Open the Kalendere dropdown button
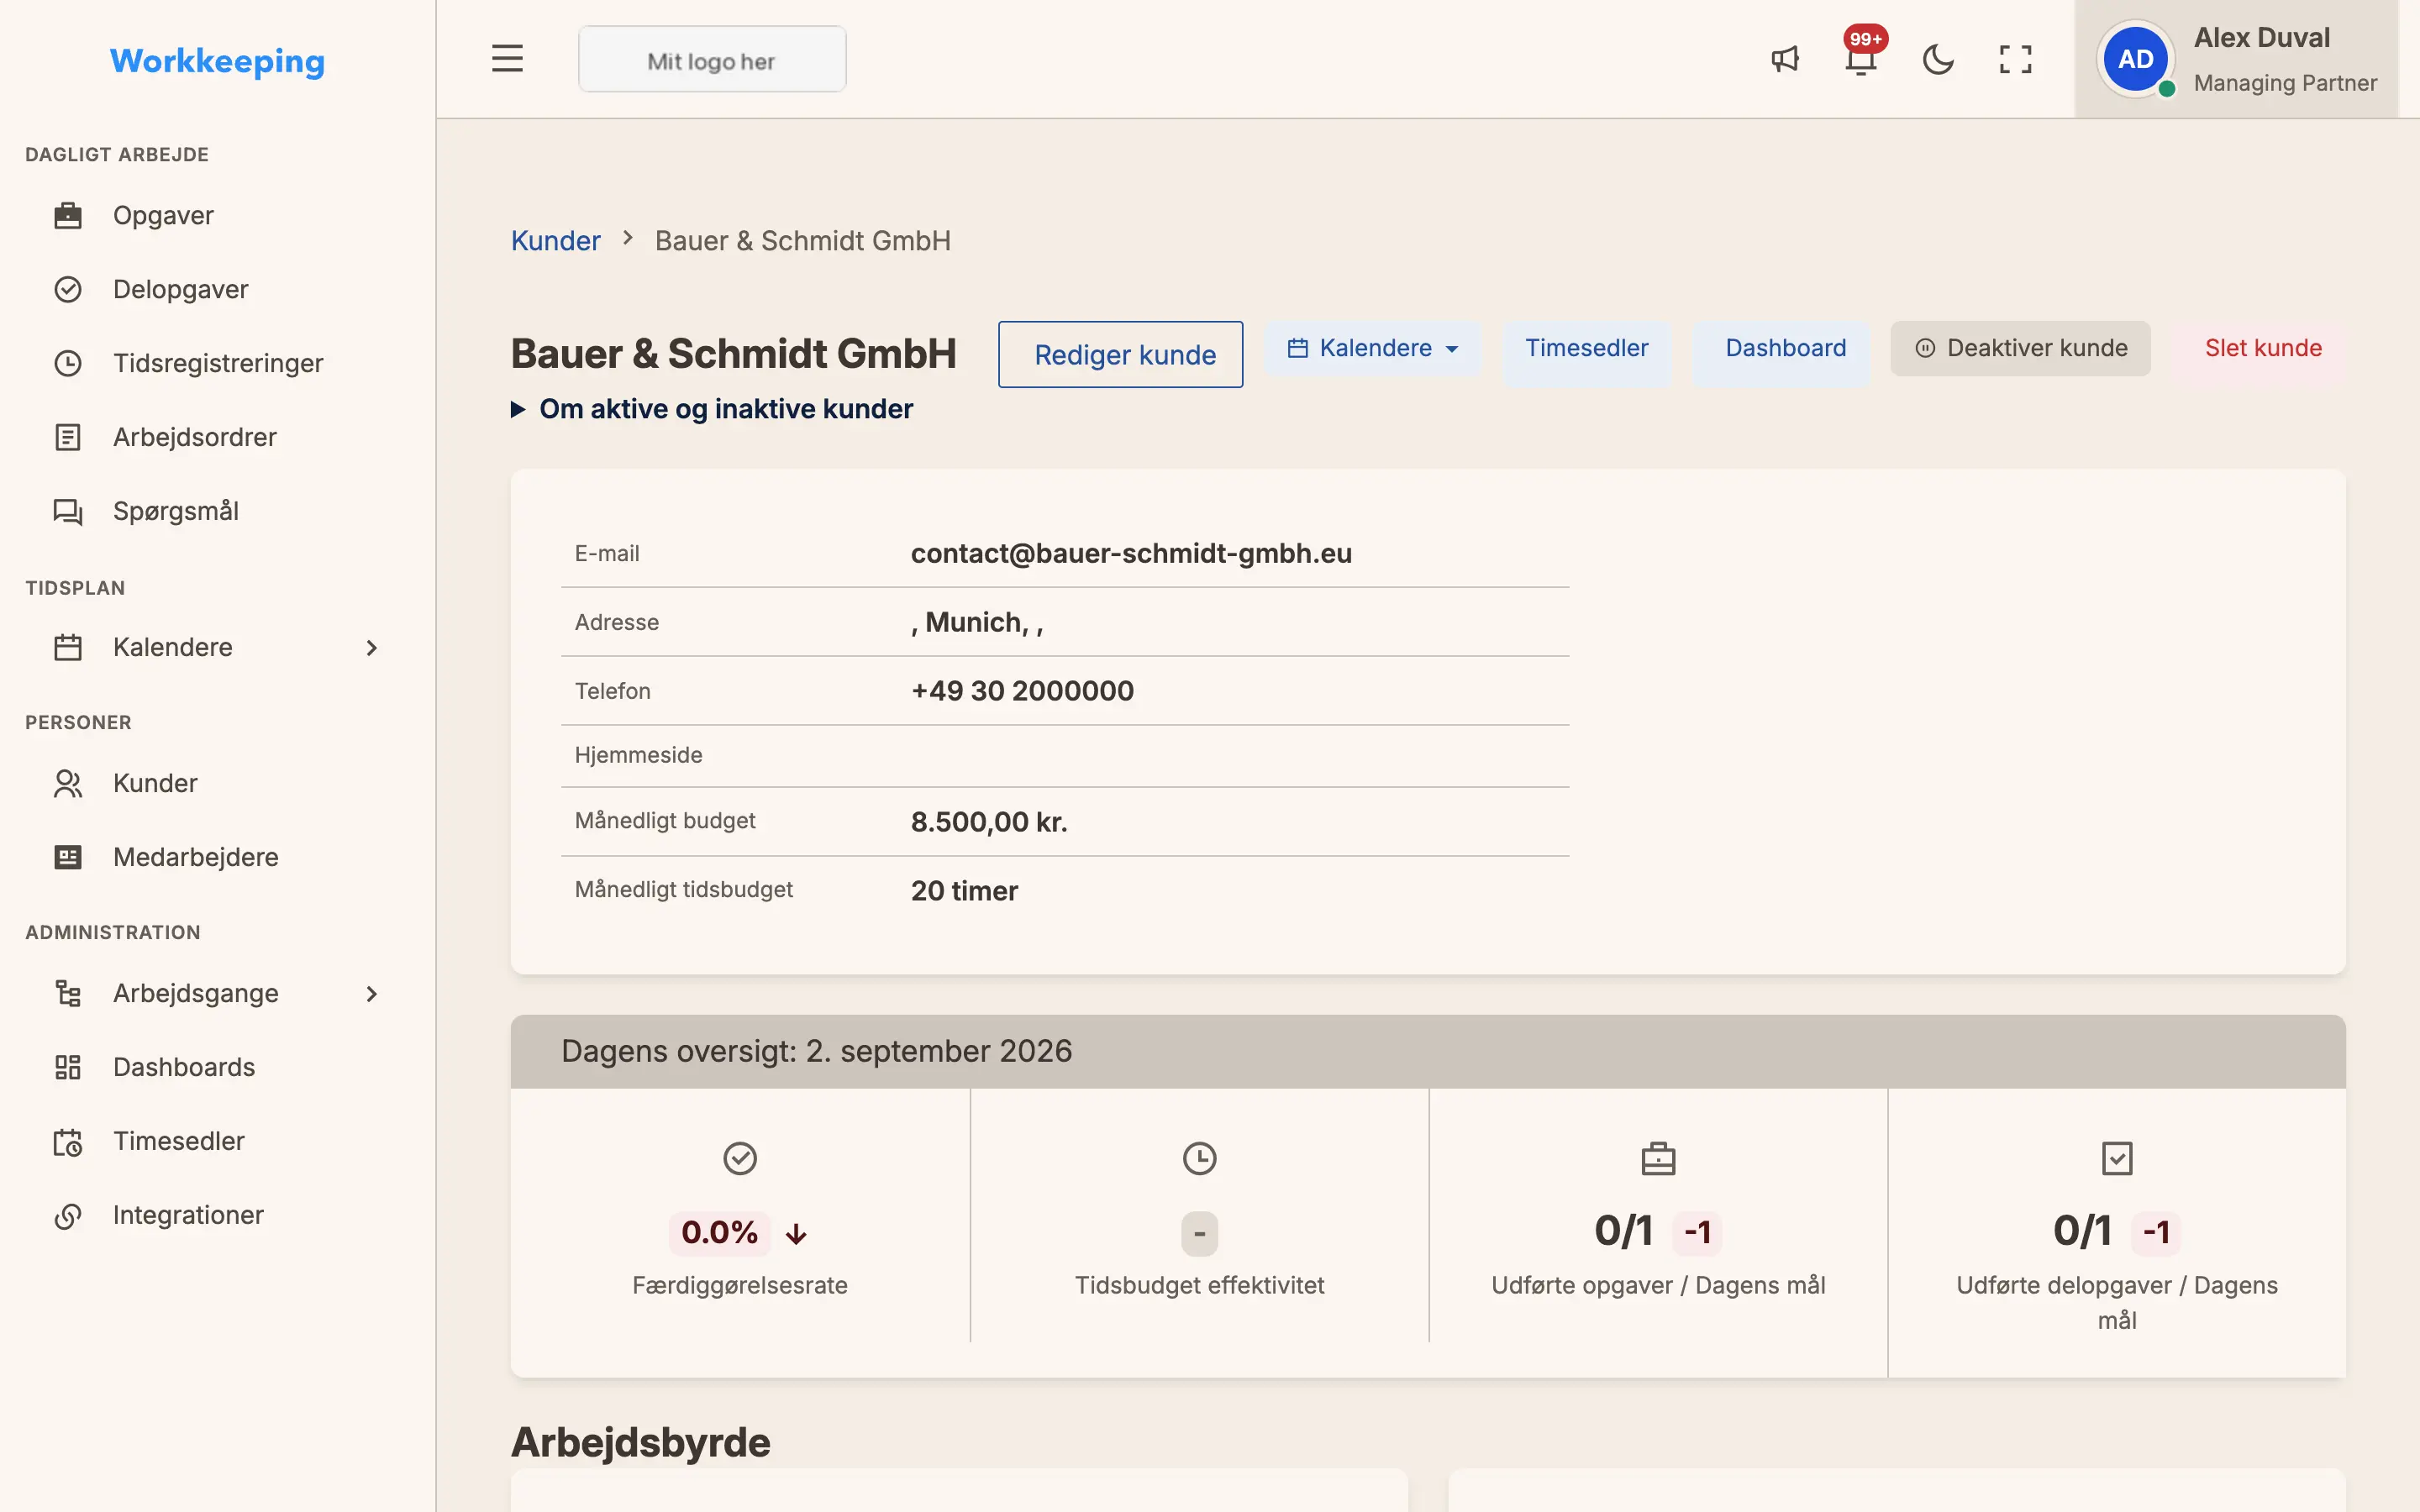 pyautogui.click(x=1372, y=348)
